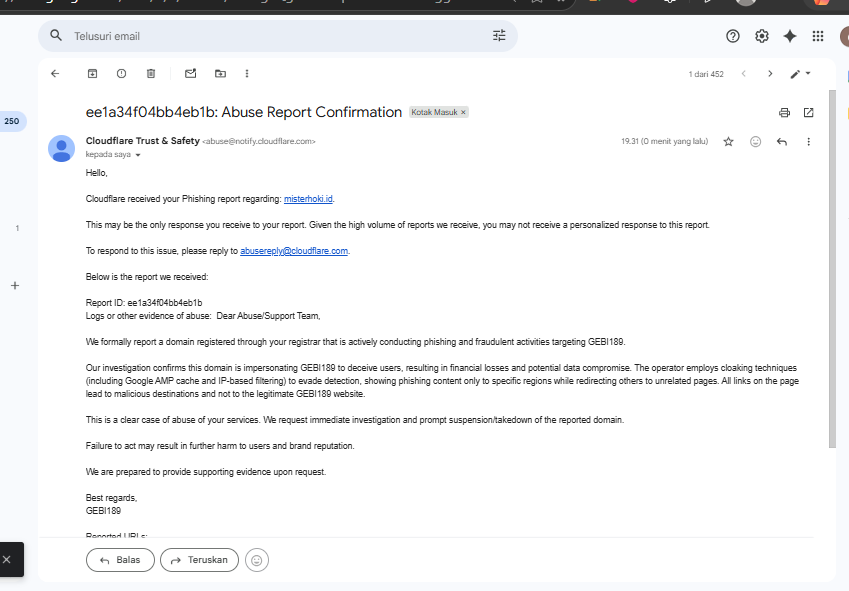Screen dimensions: 849x591
Task: Open the inbox 250 counter badge
Action: (12, 121)
